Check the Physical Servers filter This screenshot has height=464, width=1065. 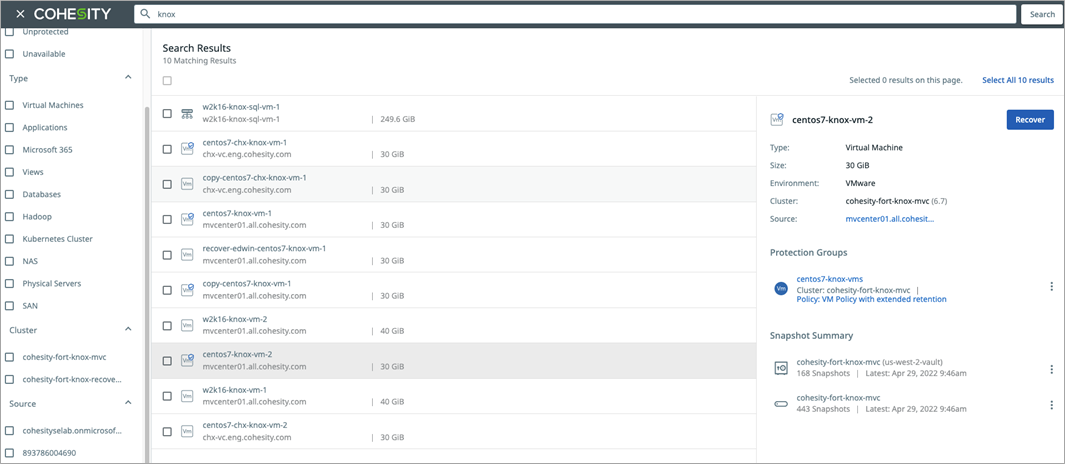pos(10,283)
